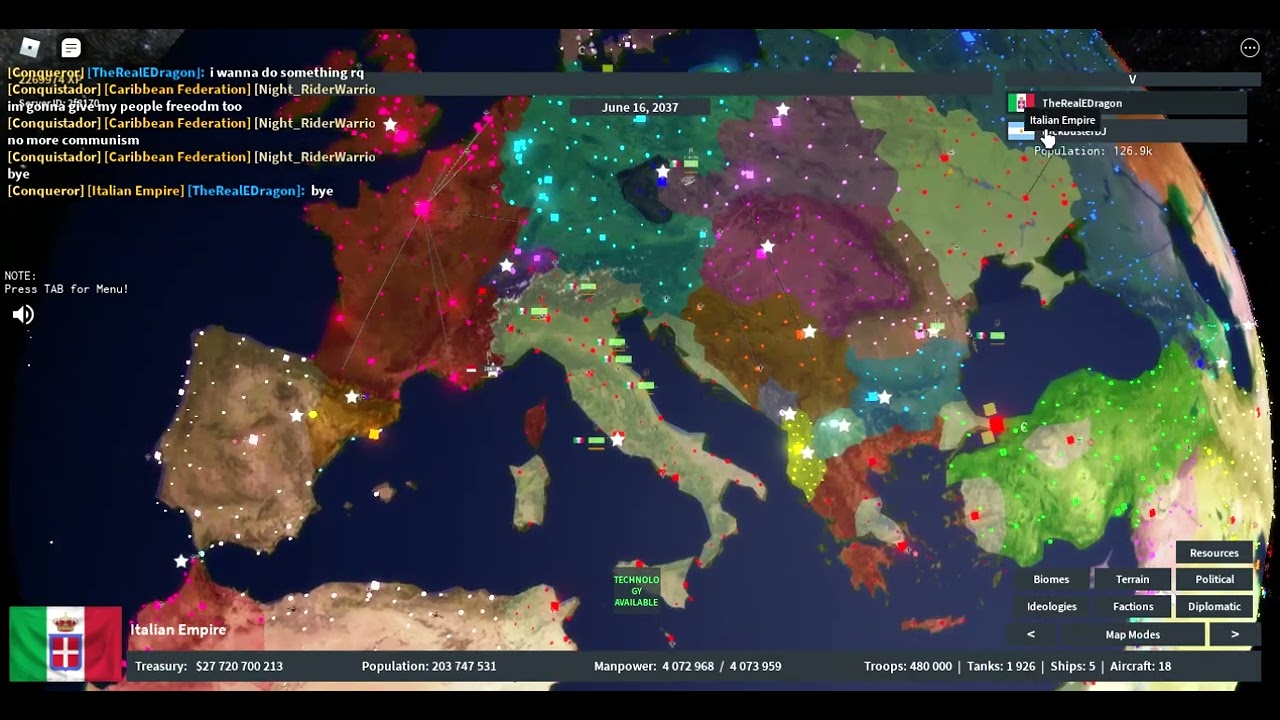Switch to Diplomatic map mode
The image size is (1280, 720).
[x=1214, y=606]
